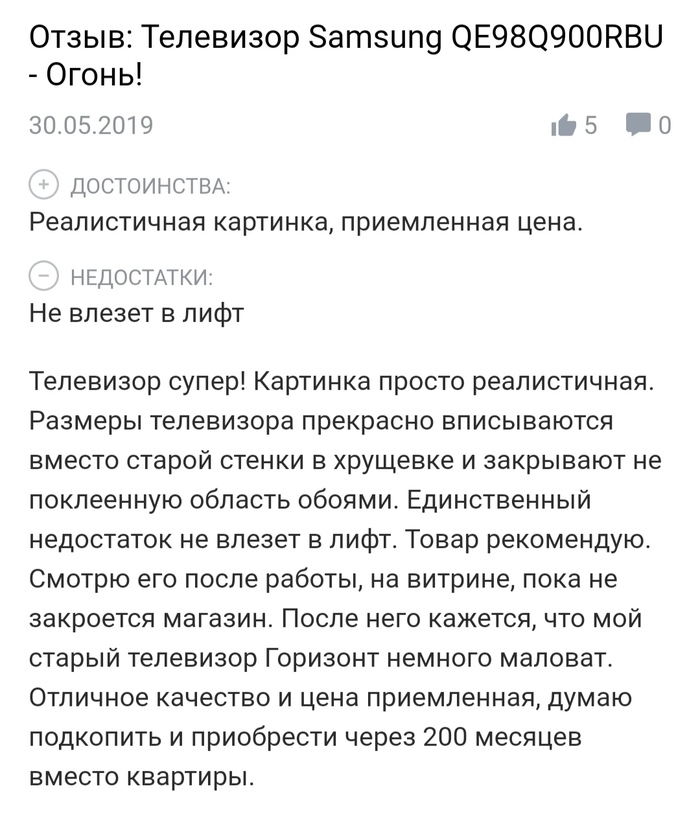The image size is (700, 823).
Task: Open the review title about Samsung QE98Q900RBU
Action: pos(340,39)
